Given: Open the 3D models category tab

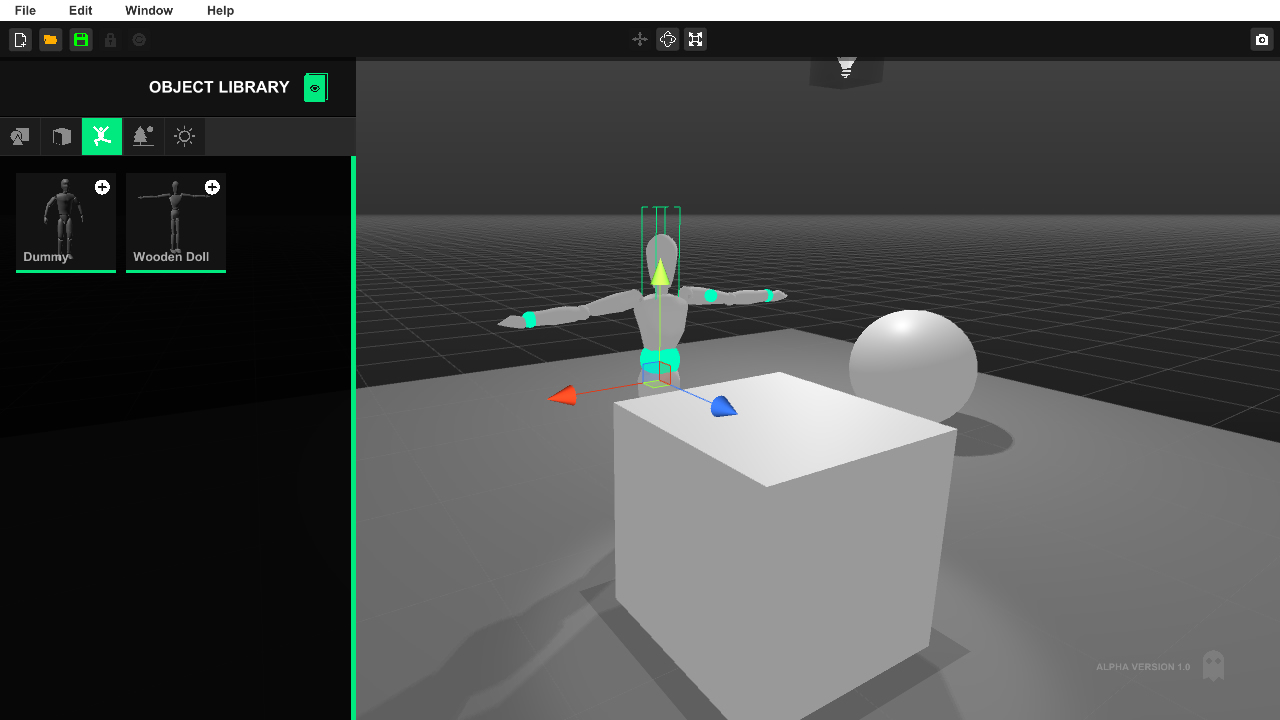Looking at the screenshot, I should coord(19,136).
